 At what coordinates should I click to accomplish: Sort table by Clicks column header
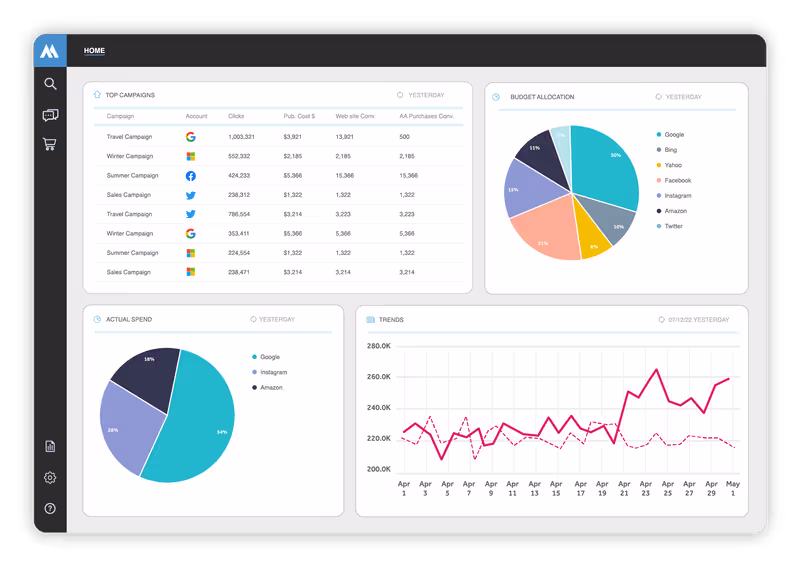point(236,117)
